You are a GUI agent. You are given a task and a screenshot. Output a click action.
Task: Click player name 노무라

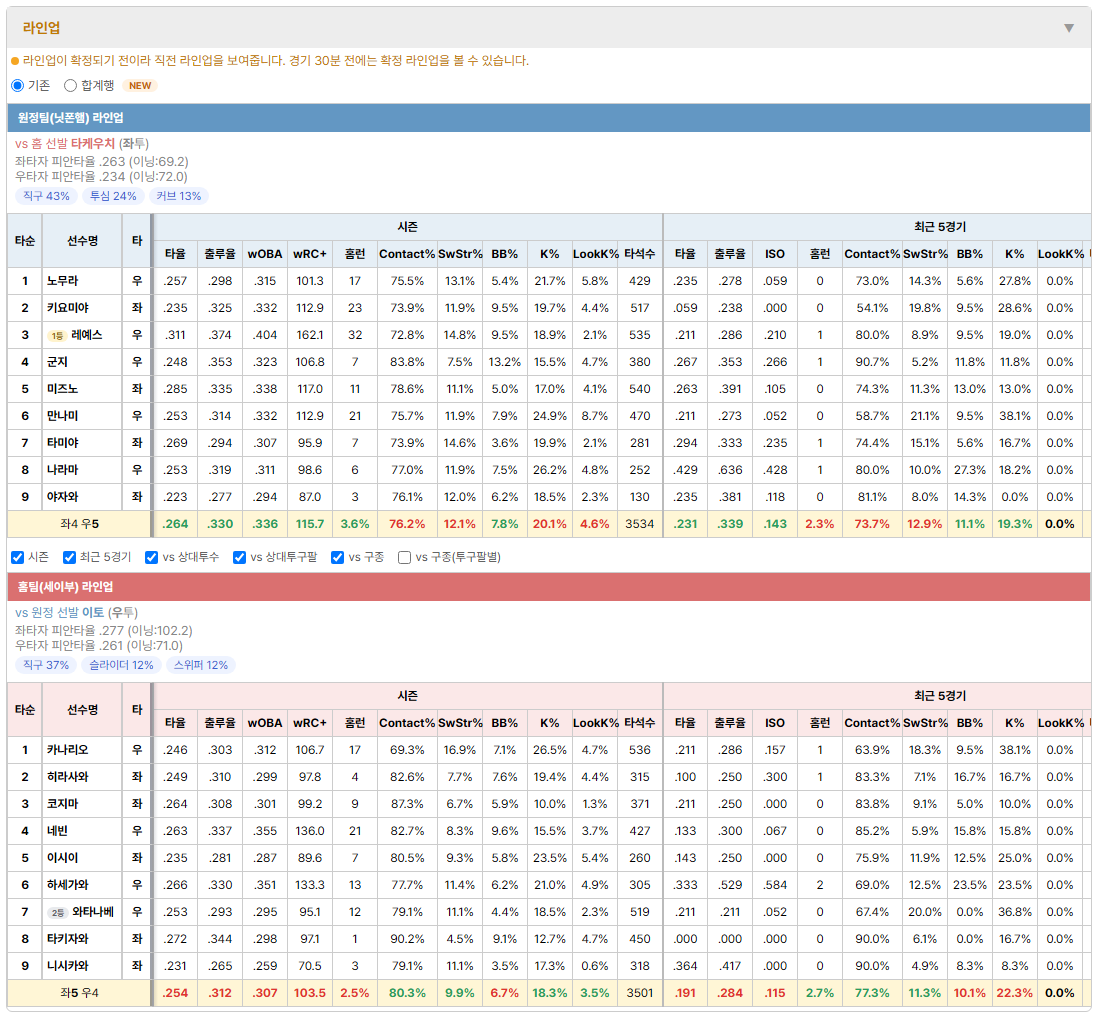click(63, 281)
